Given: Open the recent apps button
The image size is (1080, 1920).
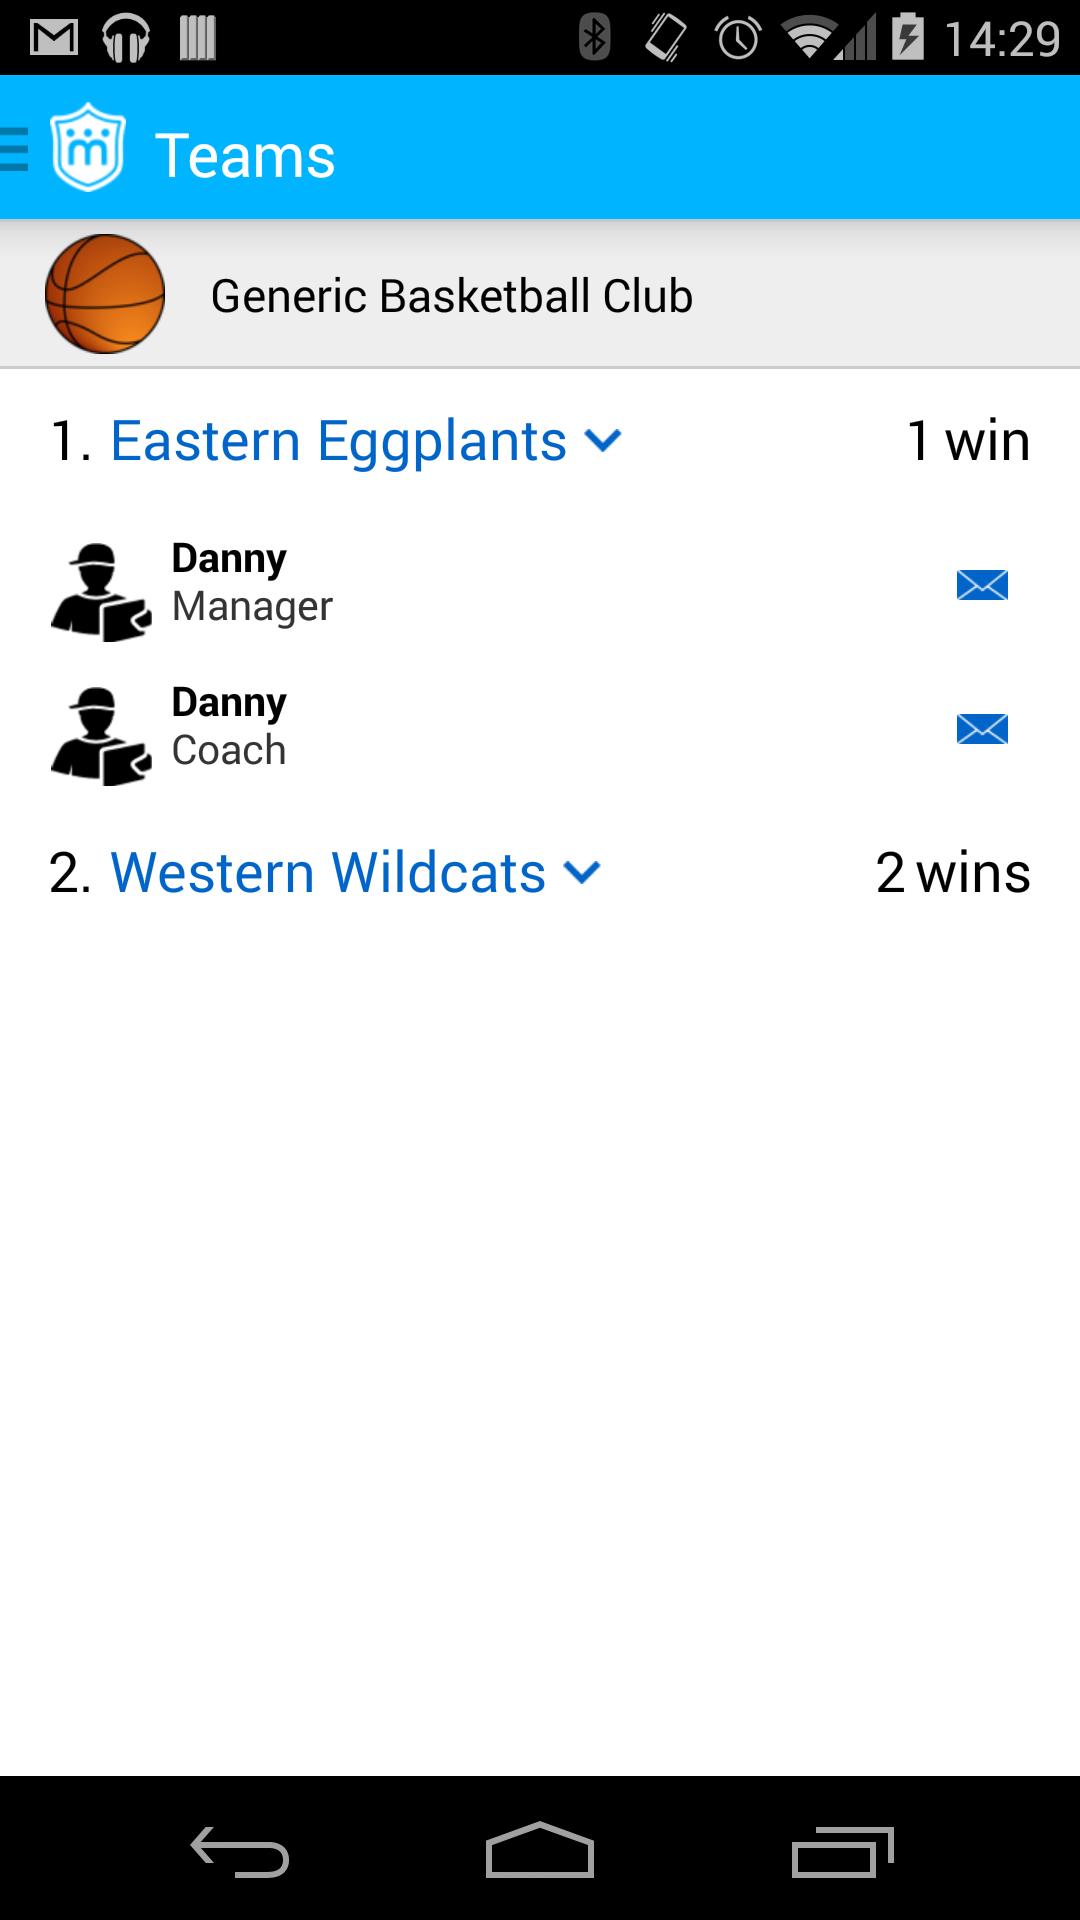Looking at the screenshot, I should [x=841, y=1852].
